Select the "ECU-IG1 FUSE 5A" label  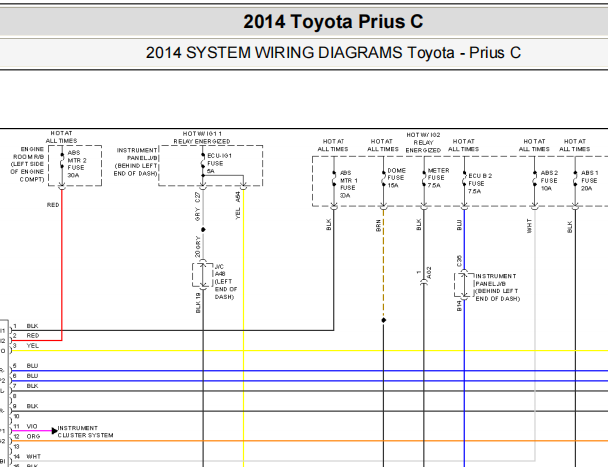219,163
